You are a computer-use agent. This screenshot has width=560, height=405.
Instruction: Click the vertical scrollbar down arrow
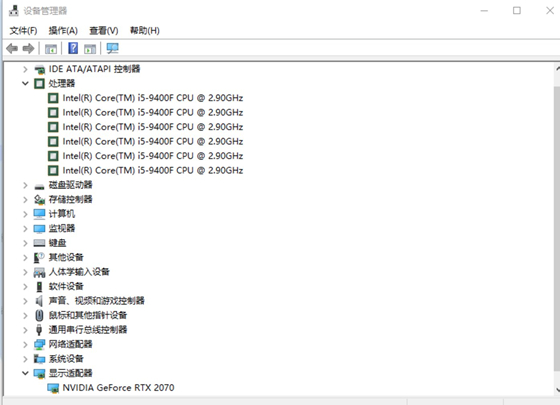coord(557,389)
